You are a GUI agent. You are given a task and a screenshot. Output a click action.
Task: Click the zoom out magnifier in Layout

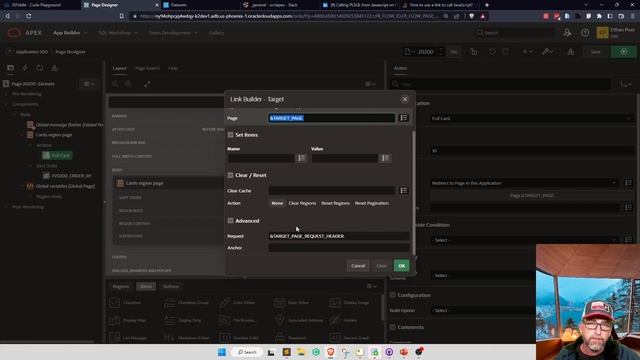[115, 84]
